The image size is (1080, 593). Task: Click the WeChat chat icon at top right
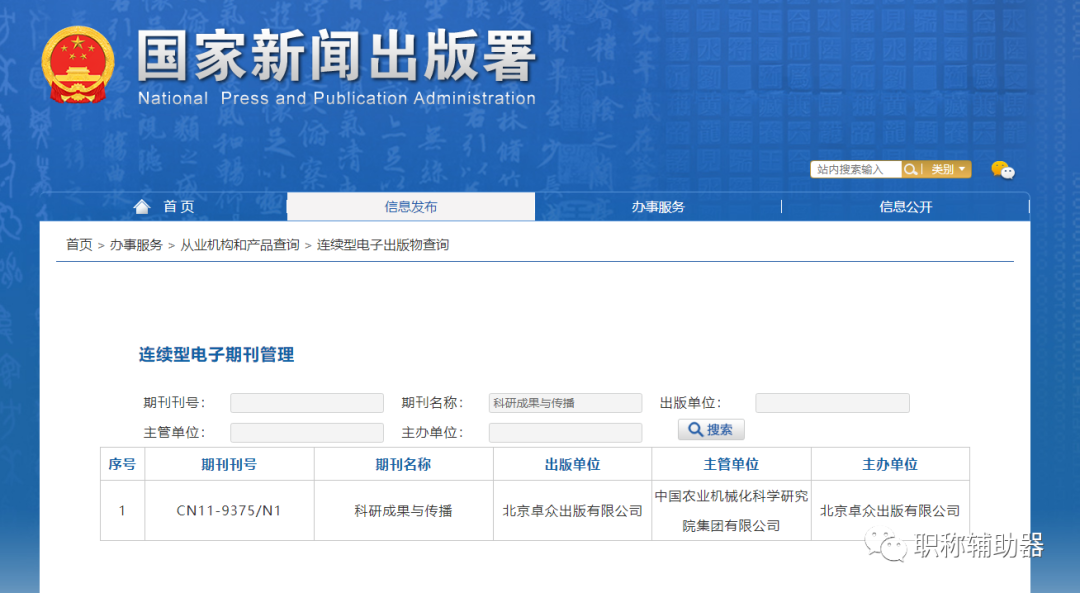coord(1003,170)
